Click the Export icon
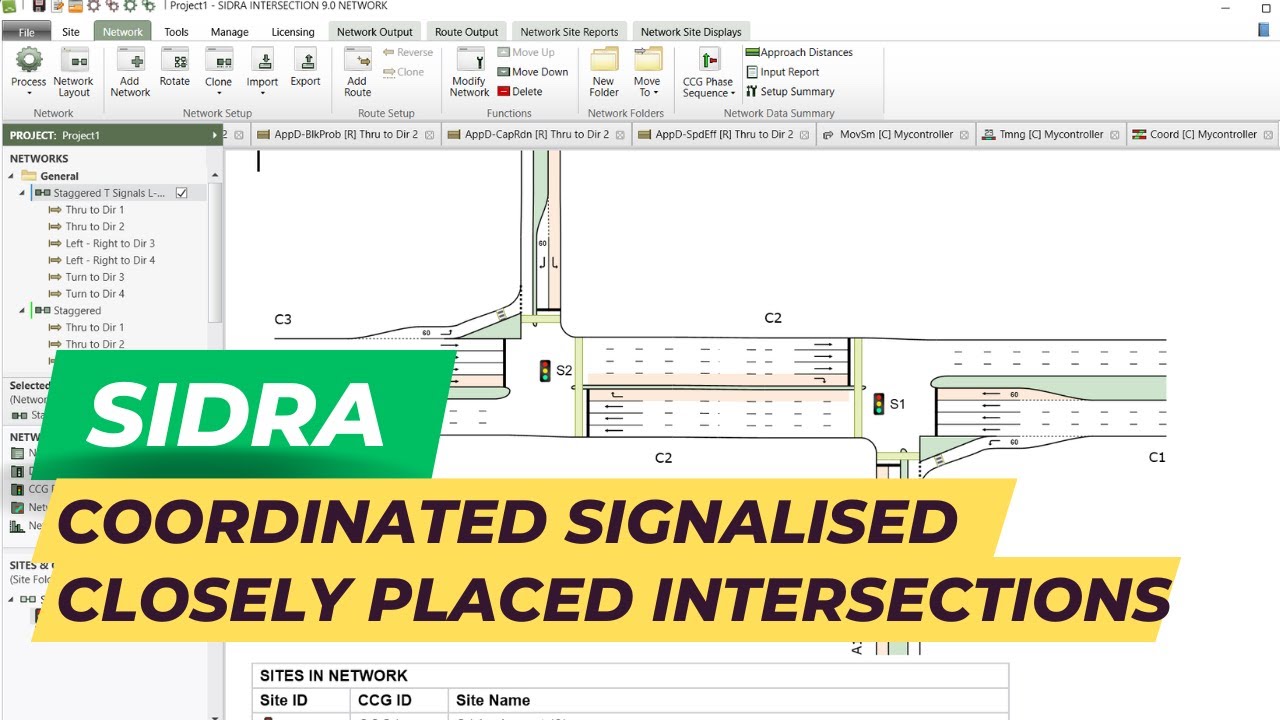The image size is (1280, 720). (305, 60)
